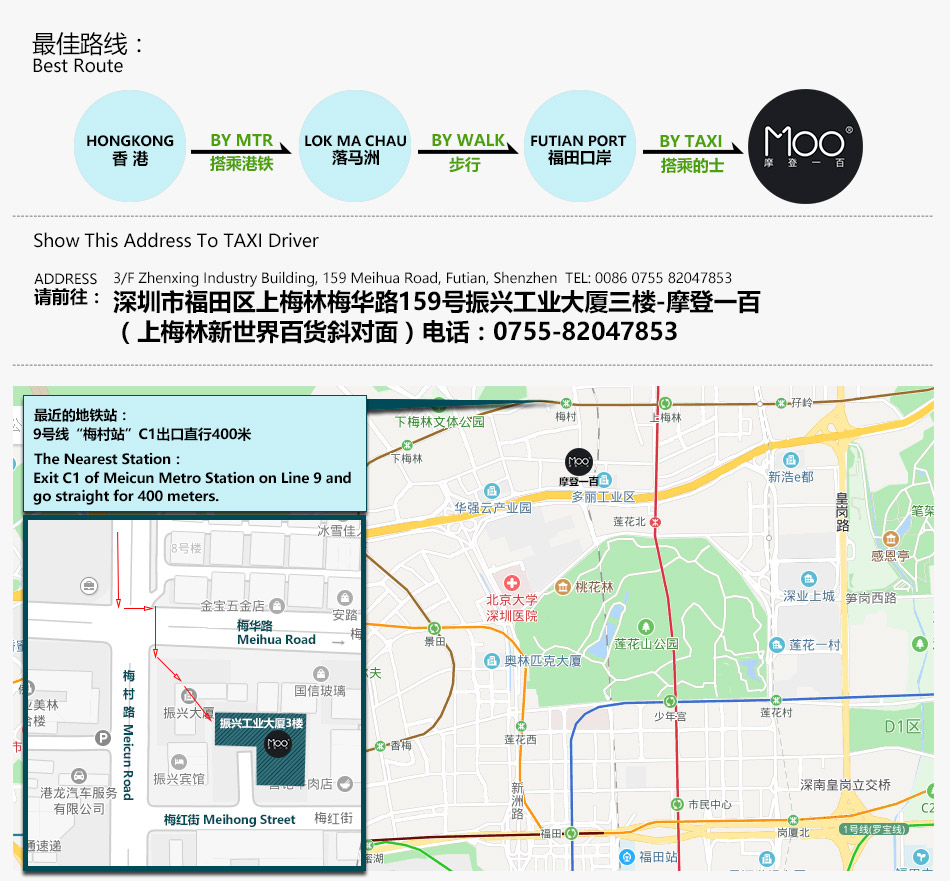Click the 摩登一百 Moo marker on the city map
The image size is (950, 881).
(579, 462)
